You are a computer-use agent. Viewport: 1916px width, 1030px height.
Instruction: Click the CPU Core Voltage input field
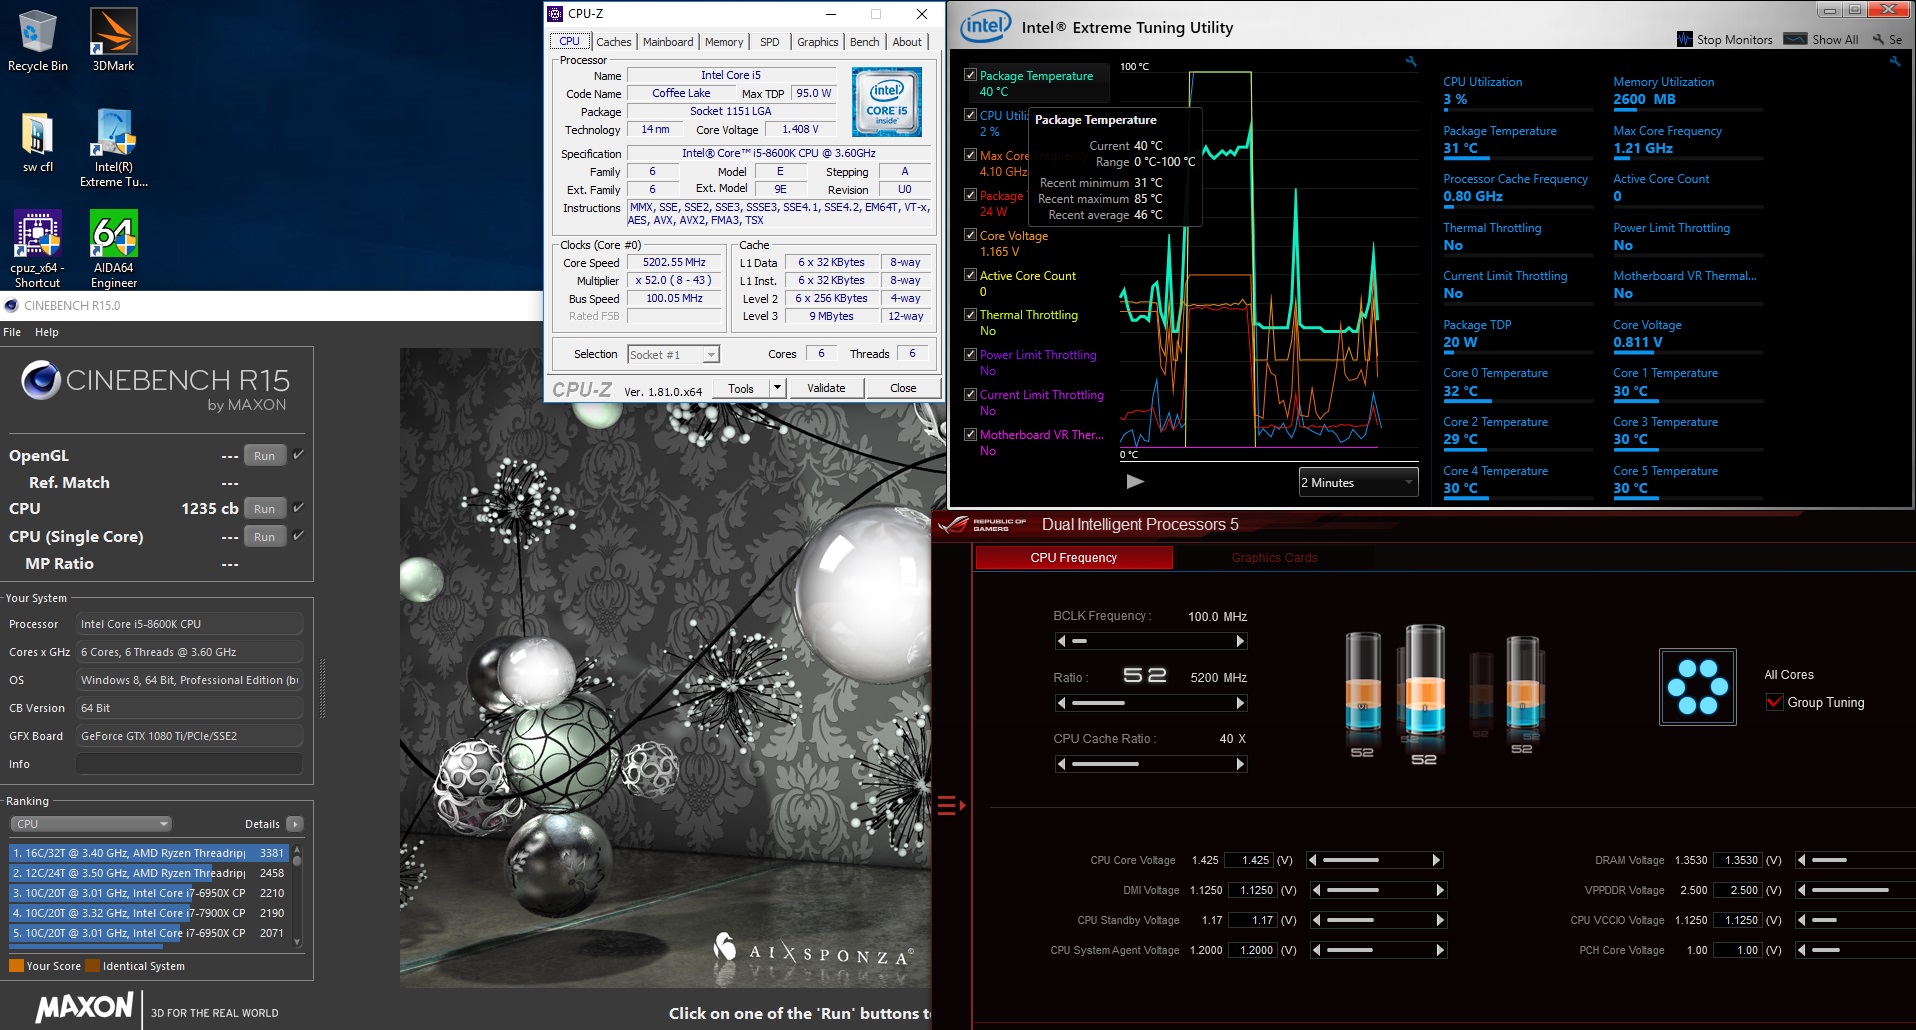coord(1249,860)
